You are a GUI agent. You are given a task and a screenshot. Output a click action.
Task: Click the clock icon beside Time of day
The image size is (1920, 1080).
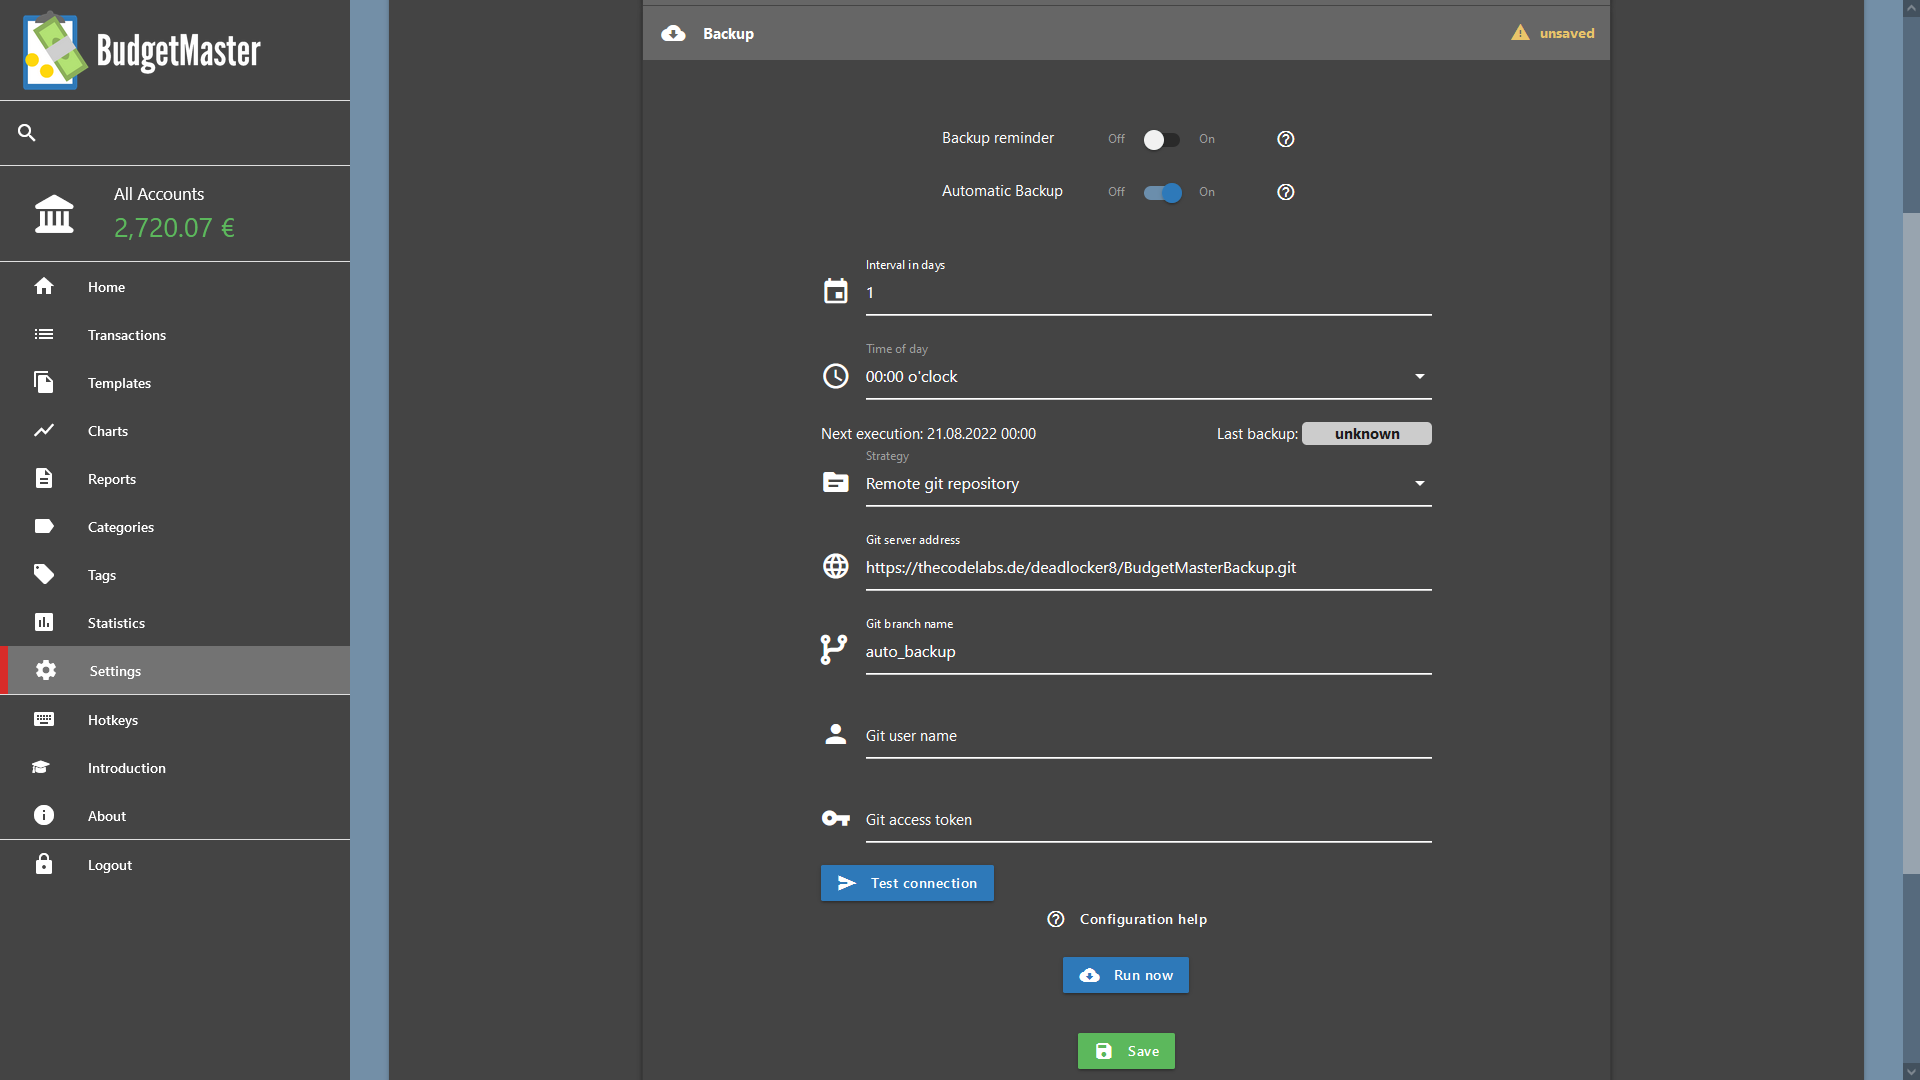click(x=836, y=375)
